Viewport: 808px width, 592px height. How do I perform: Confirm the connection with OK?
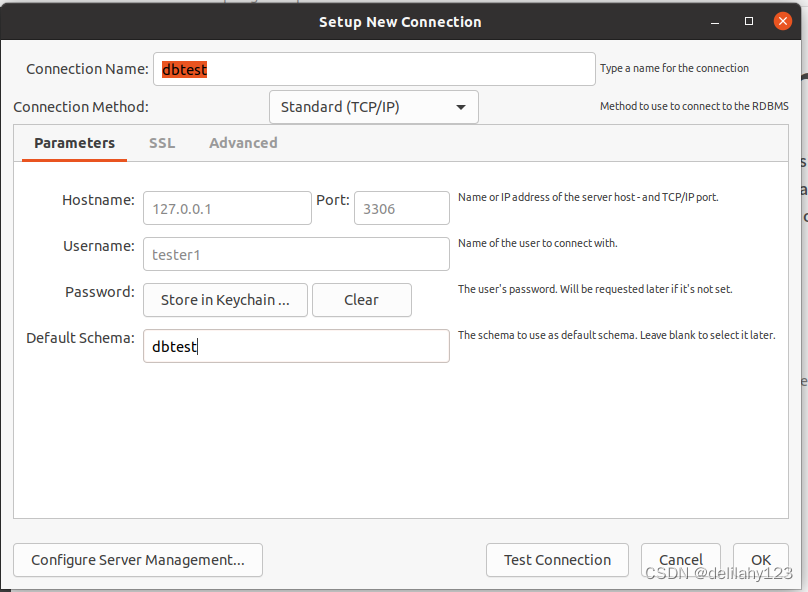[x=761, y=560]
